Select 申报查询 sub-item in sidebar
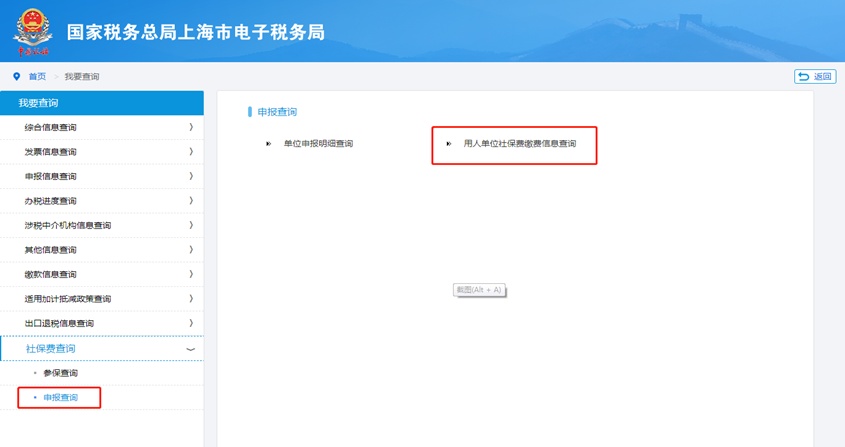The height and width of the screenshot is (447, 845). [x=60, y=397]
